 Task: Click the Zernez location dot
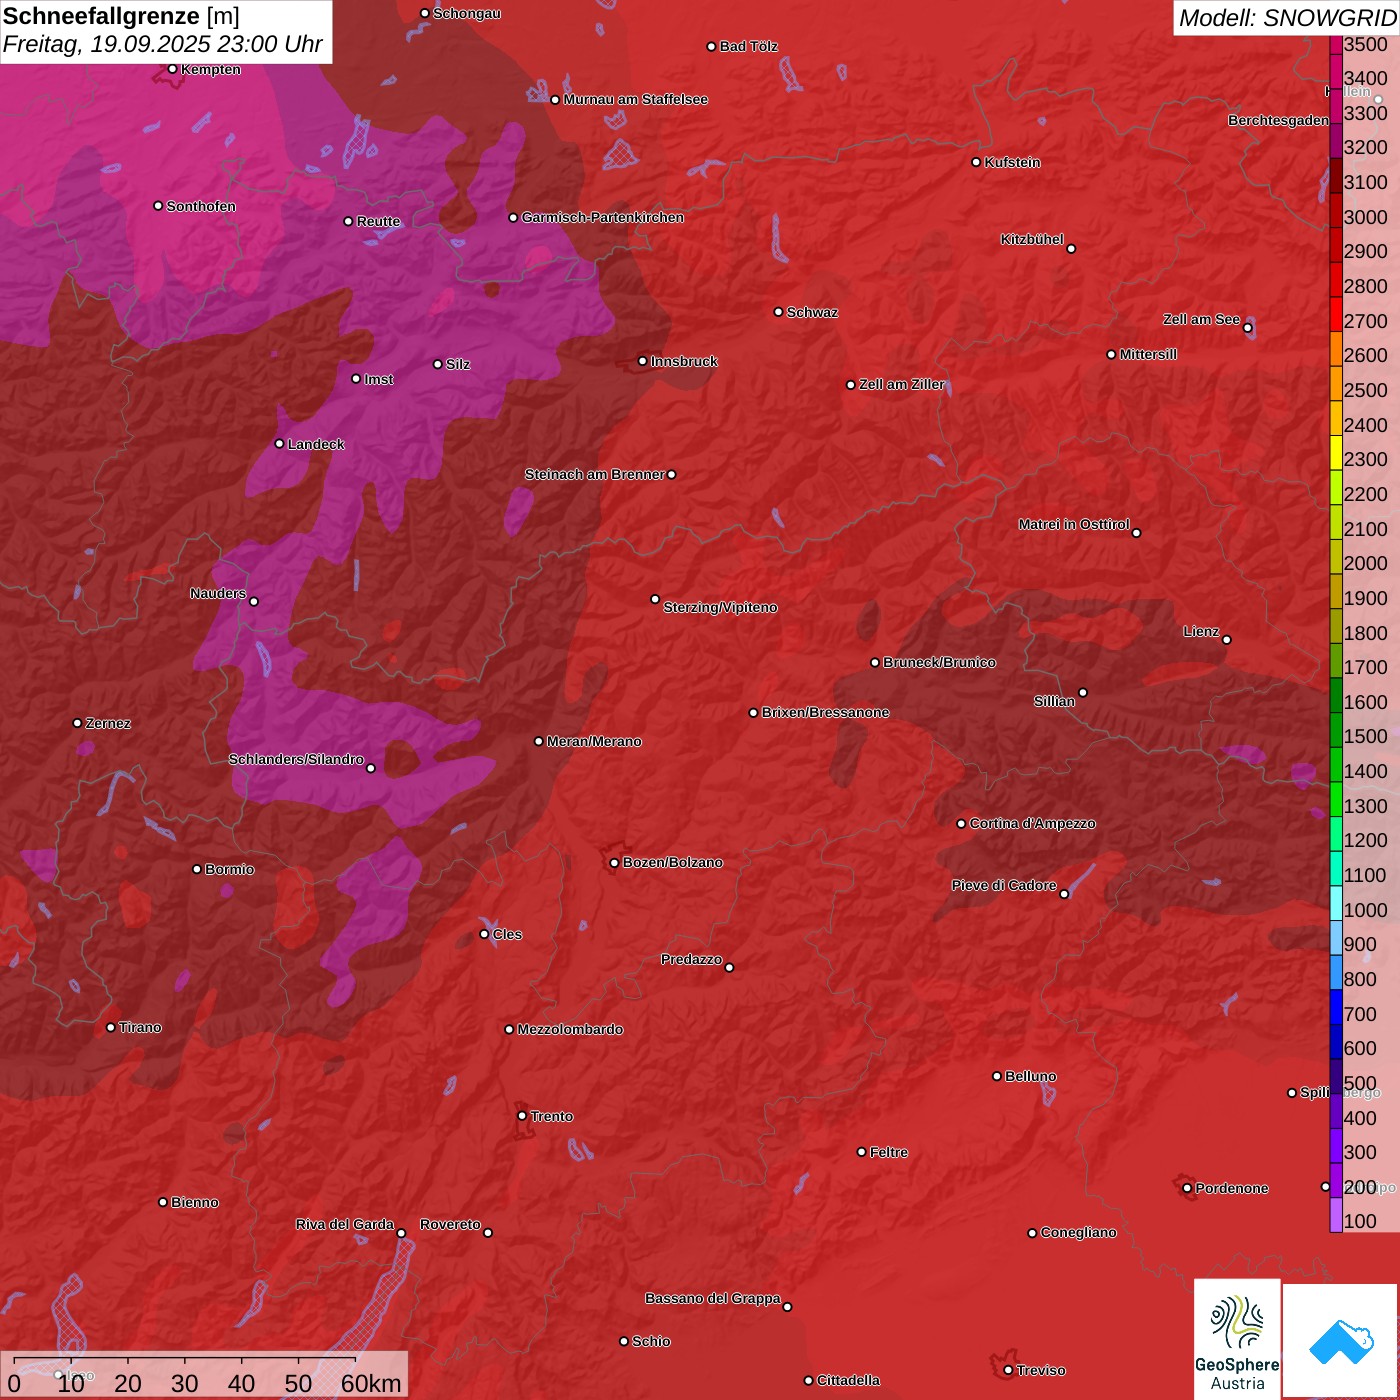coord(77,723)
